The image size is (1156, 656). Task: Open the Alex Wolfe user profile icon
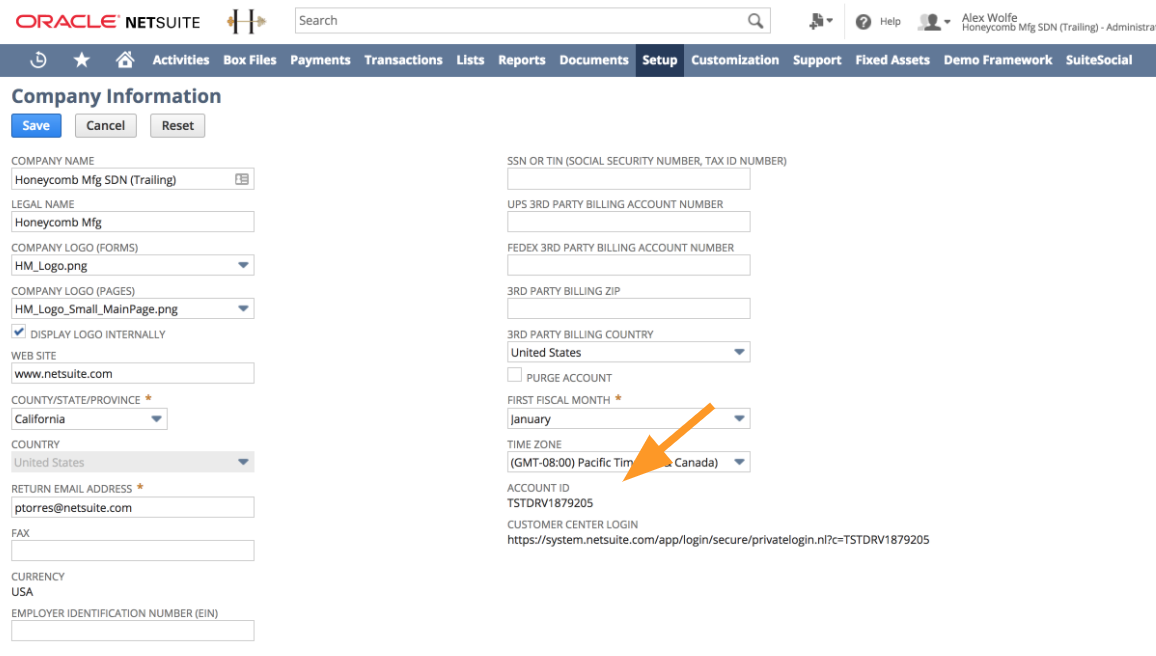[932, 21]
